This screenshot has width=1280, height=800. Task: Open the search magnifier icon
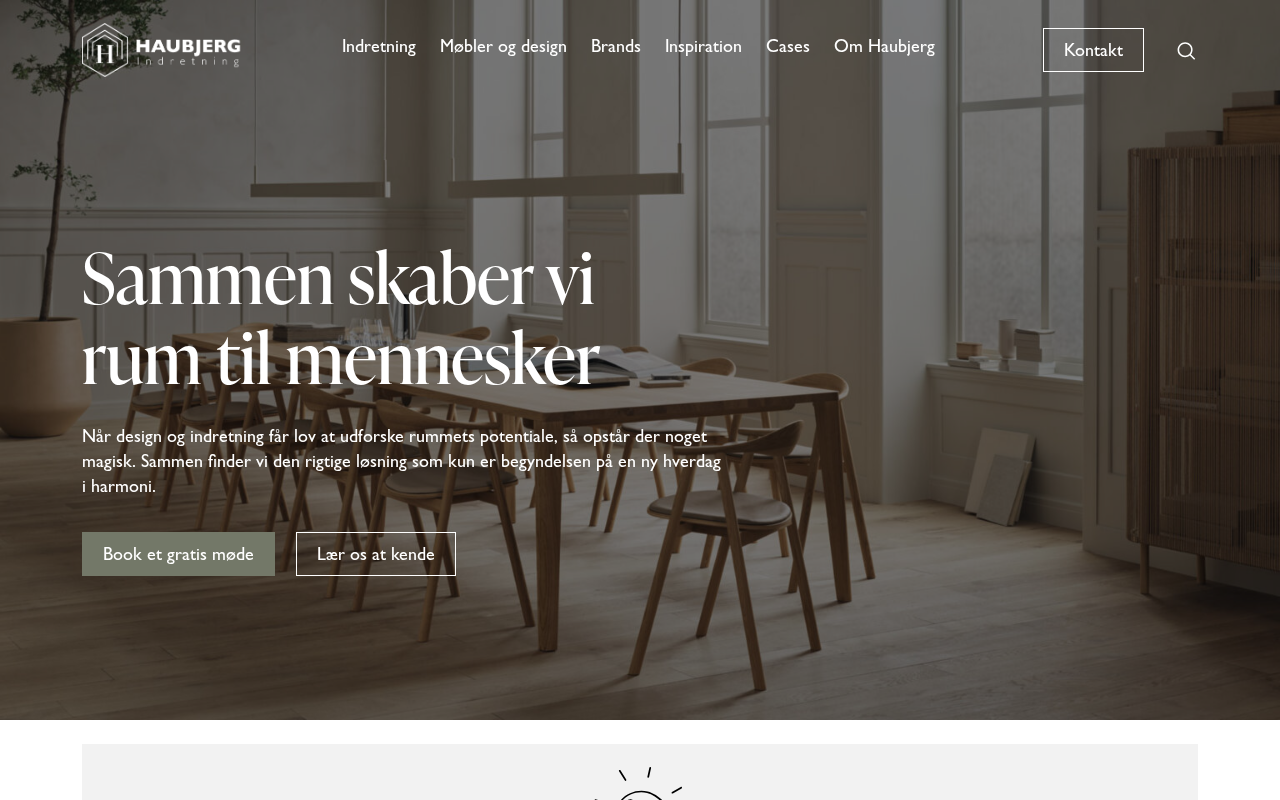[x=1186, y=51]
